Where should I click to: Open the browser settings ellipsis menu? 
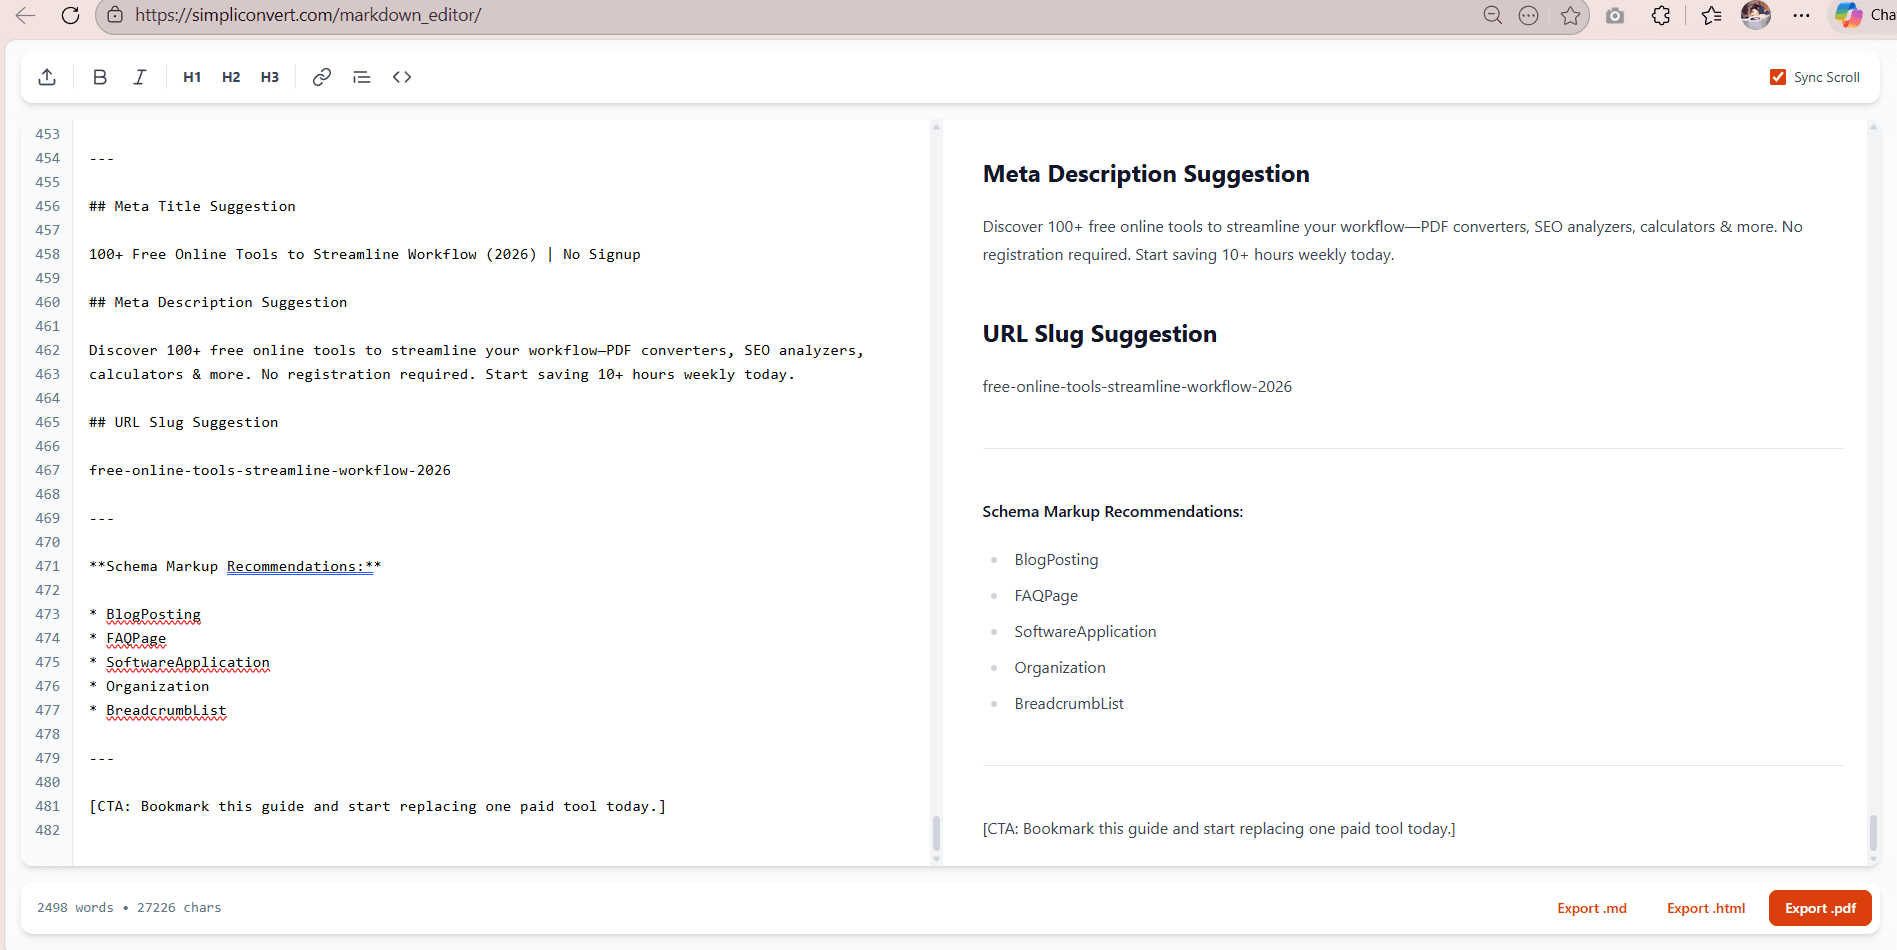1802,15
